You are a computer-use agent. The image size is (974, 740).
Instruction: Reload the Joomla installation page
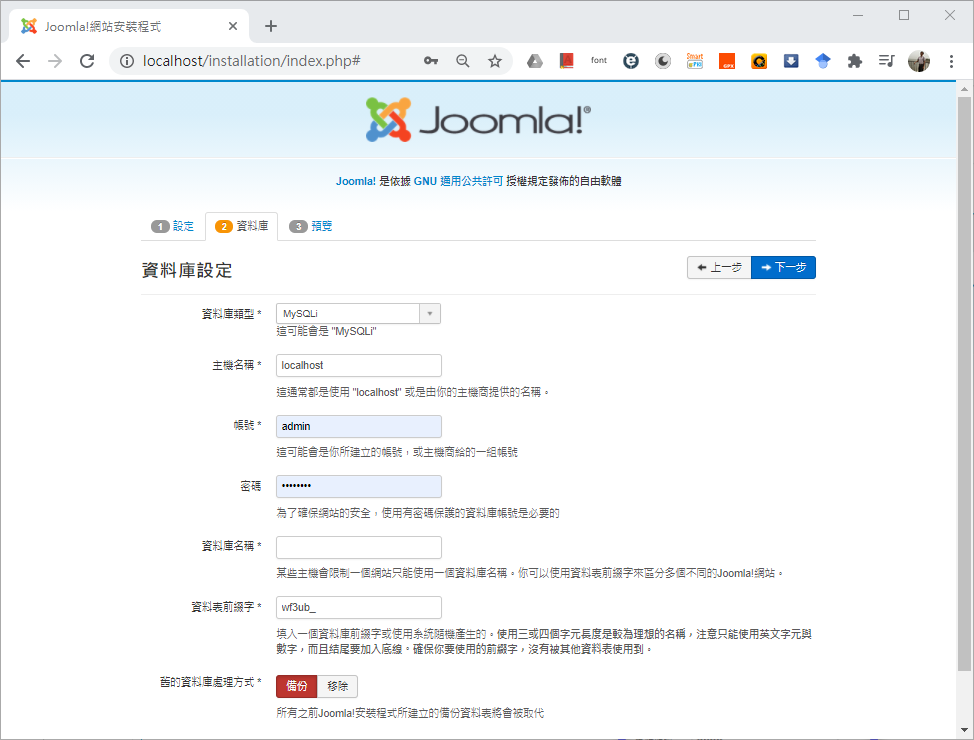tap(88, 61)
